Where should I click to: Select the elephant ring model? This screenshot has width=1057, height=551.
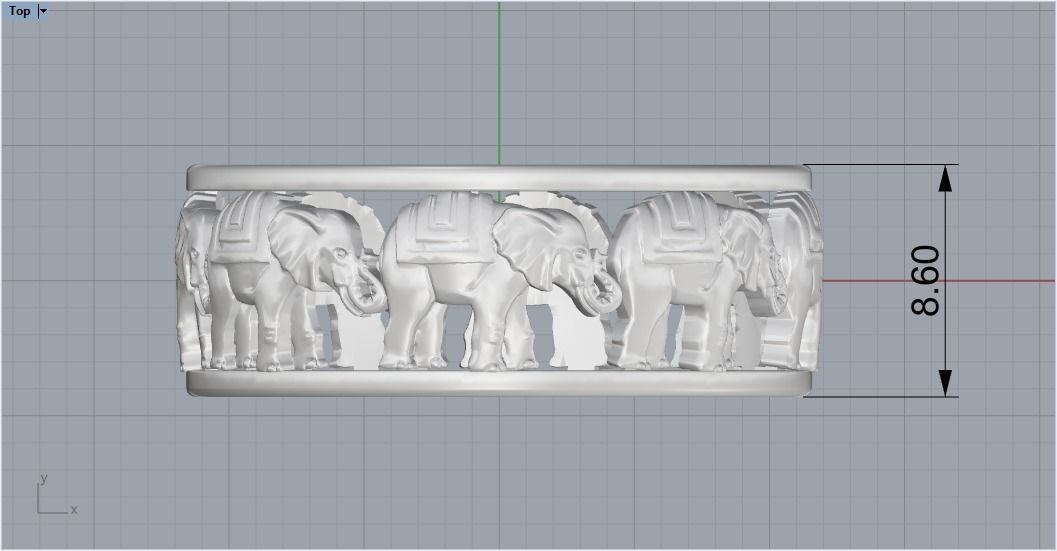coord(500,280)
